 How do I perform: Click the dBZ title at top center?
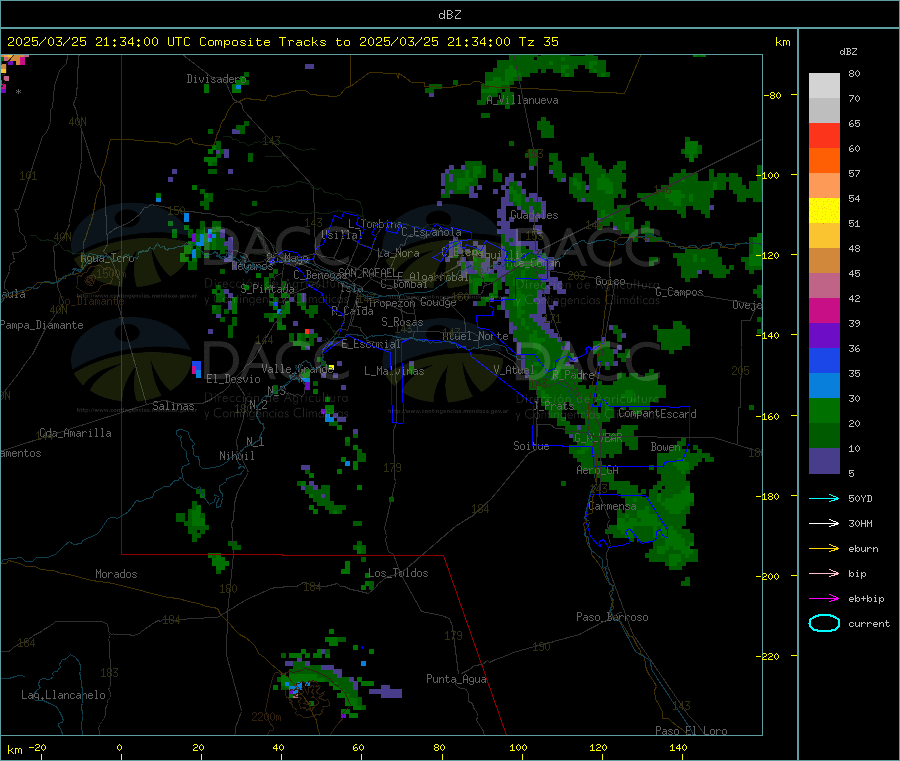coord(449,15)
